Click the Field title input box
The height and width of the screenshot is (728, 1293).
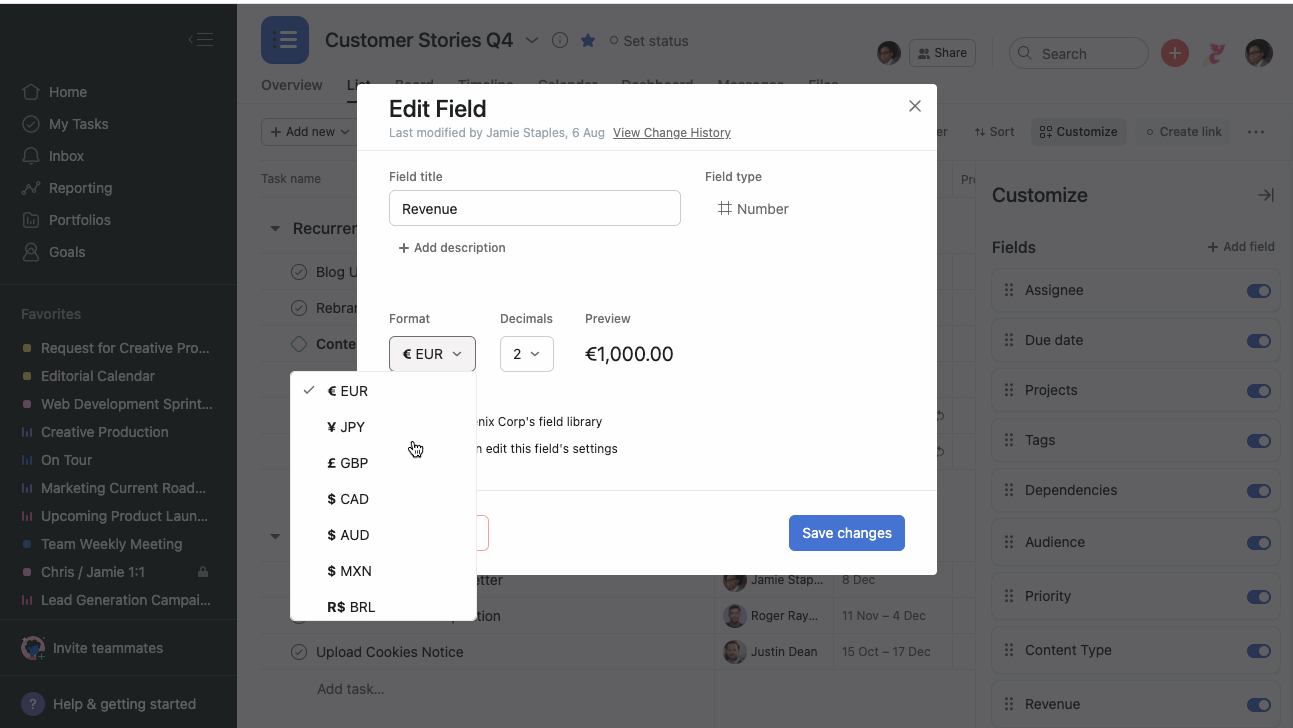(x=534, y=209)
